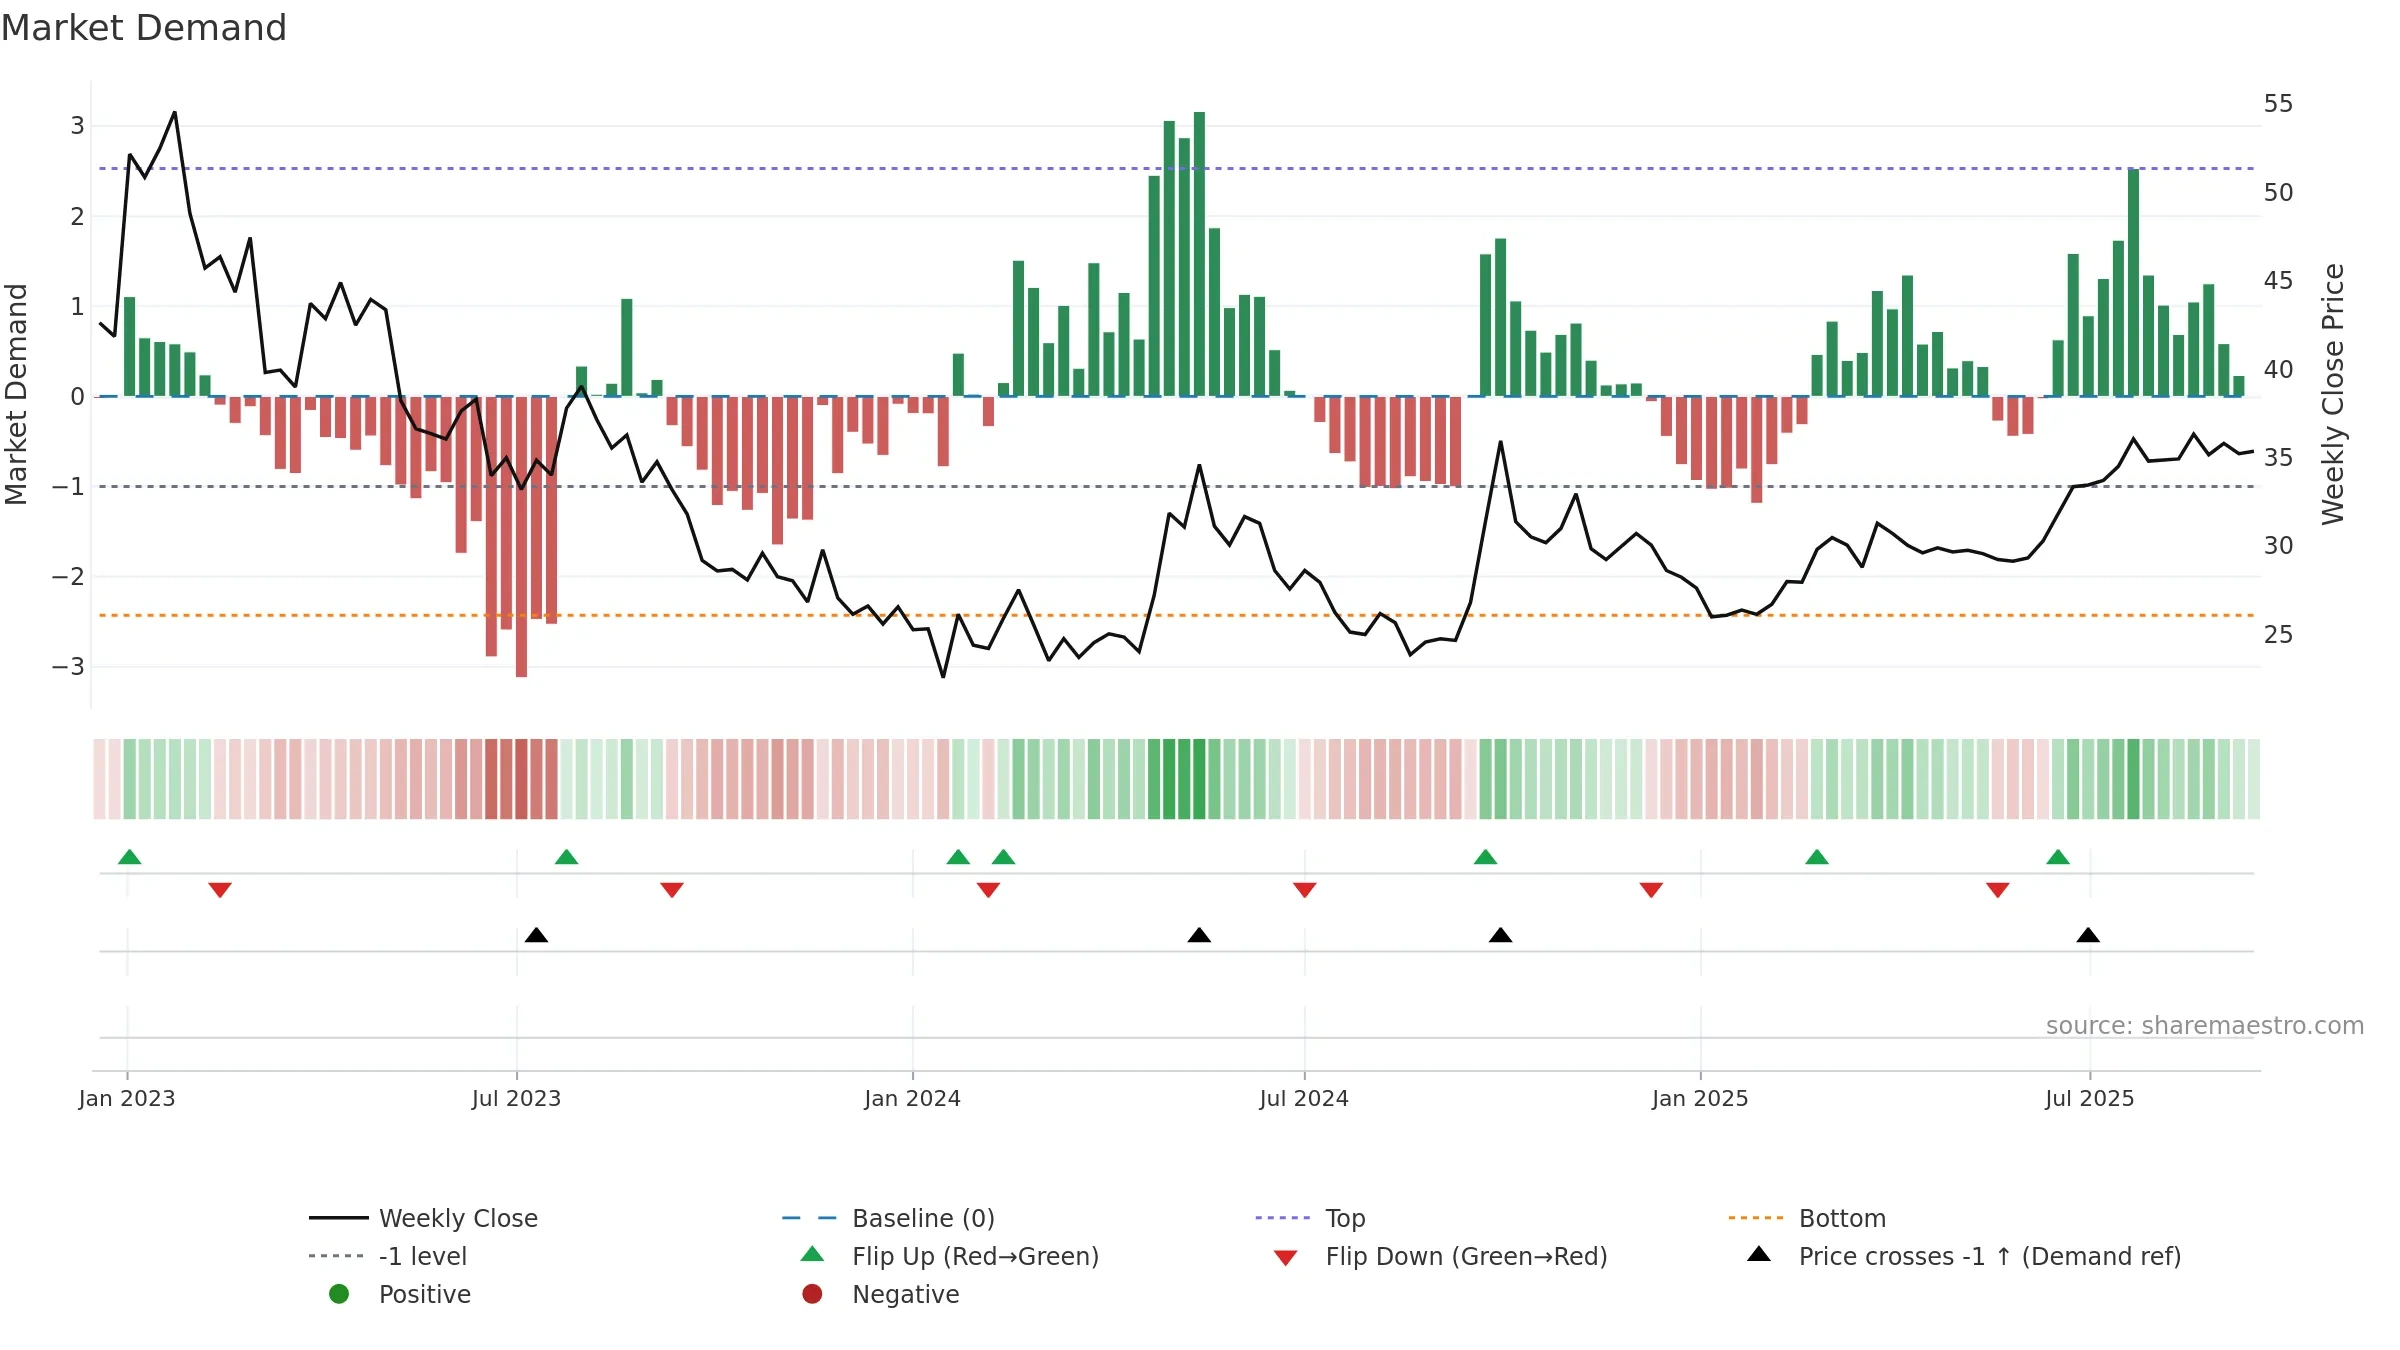
Task: Click the Jul 2024 axis label
Action: pyautogui.click(x=1304, y=1099)
